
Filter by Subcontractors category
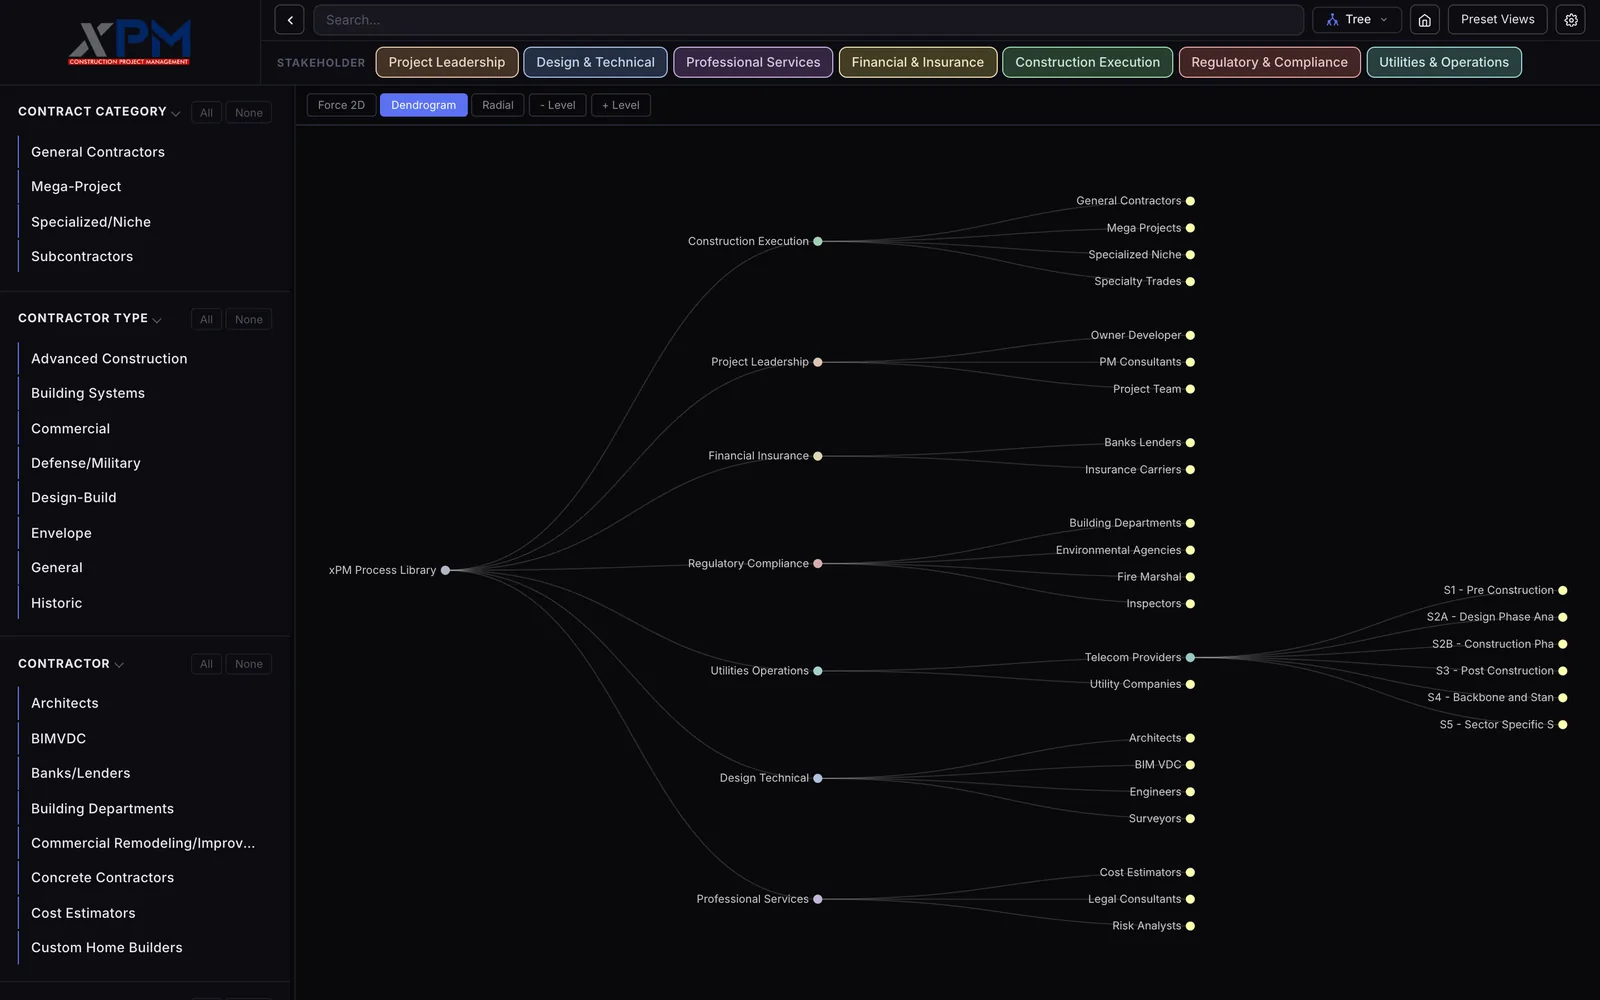[x=82, y=257]
